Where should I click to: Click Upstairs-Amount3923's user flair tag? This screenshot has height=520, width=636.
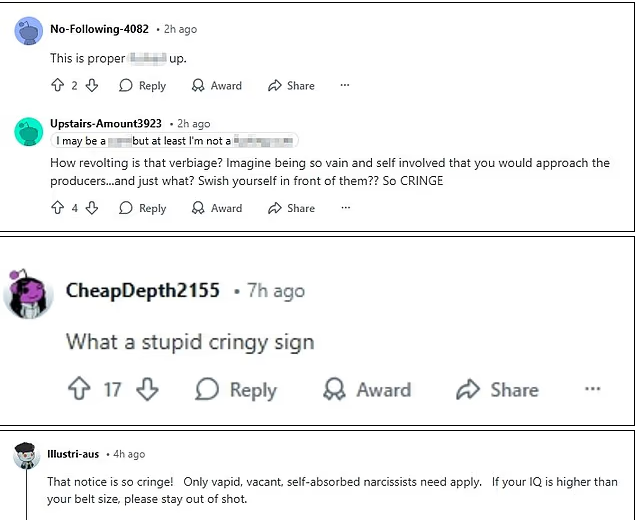point(174,141)
